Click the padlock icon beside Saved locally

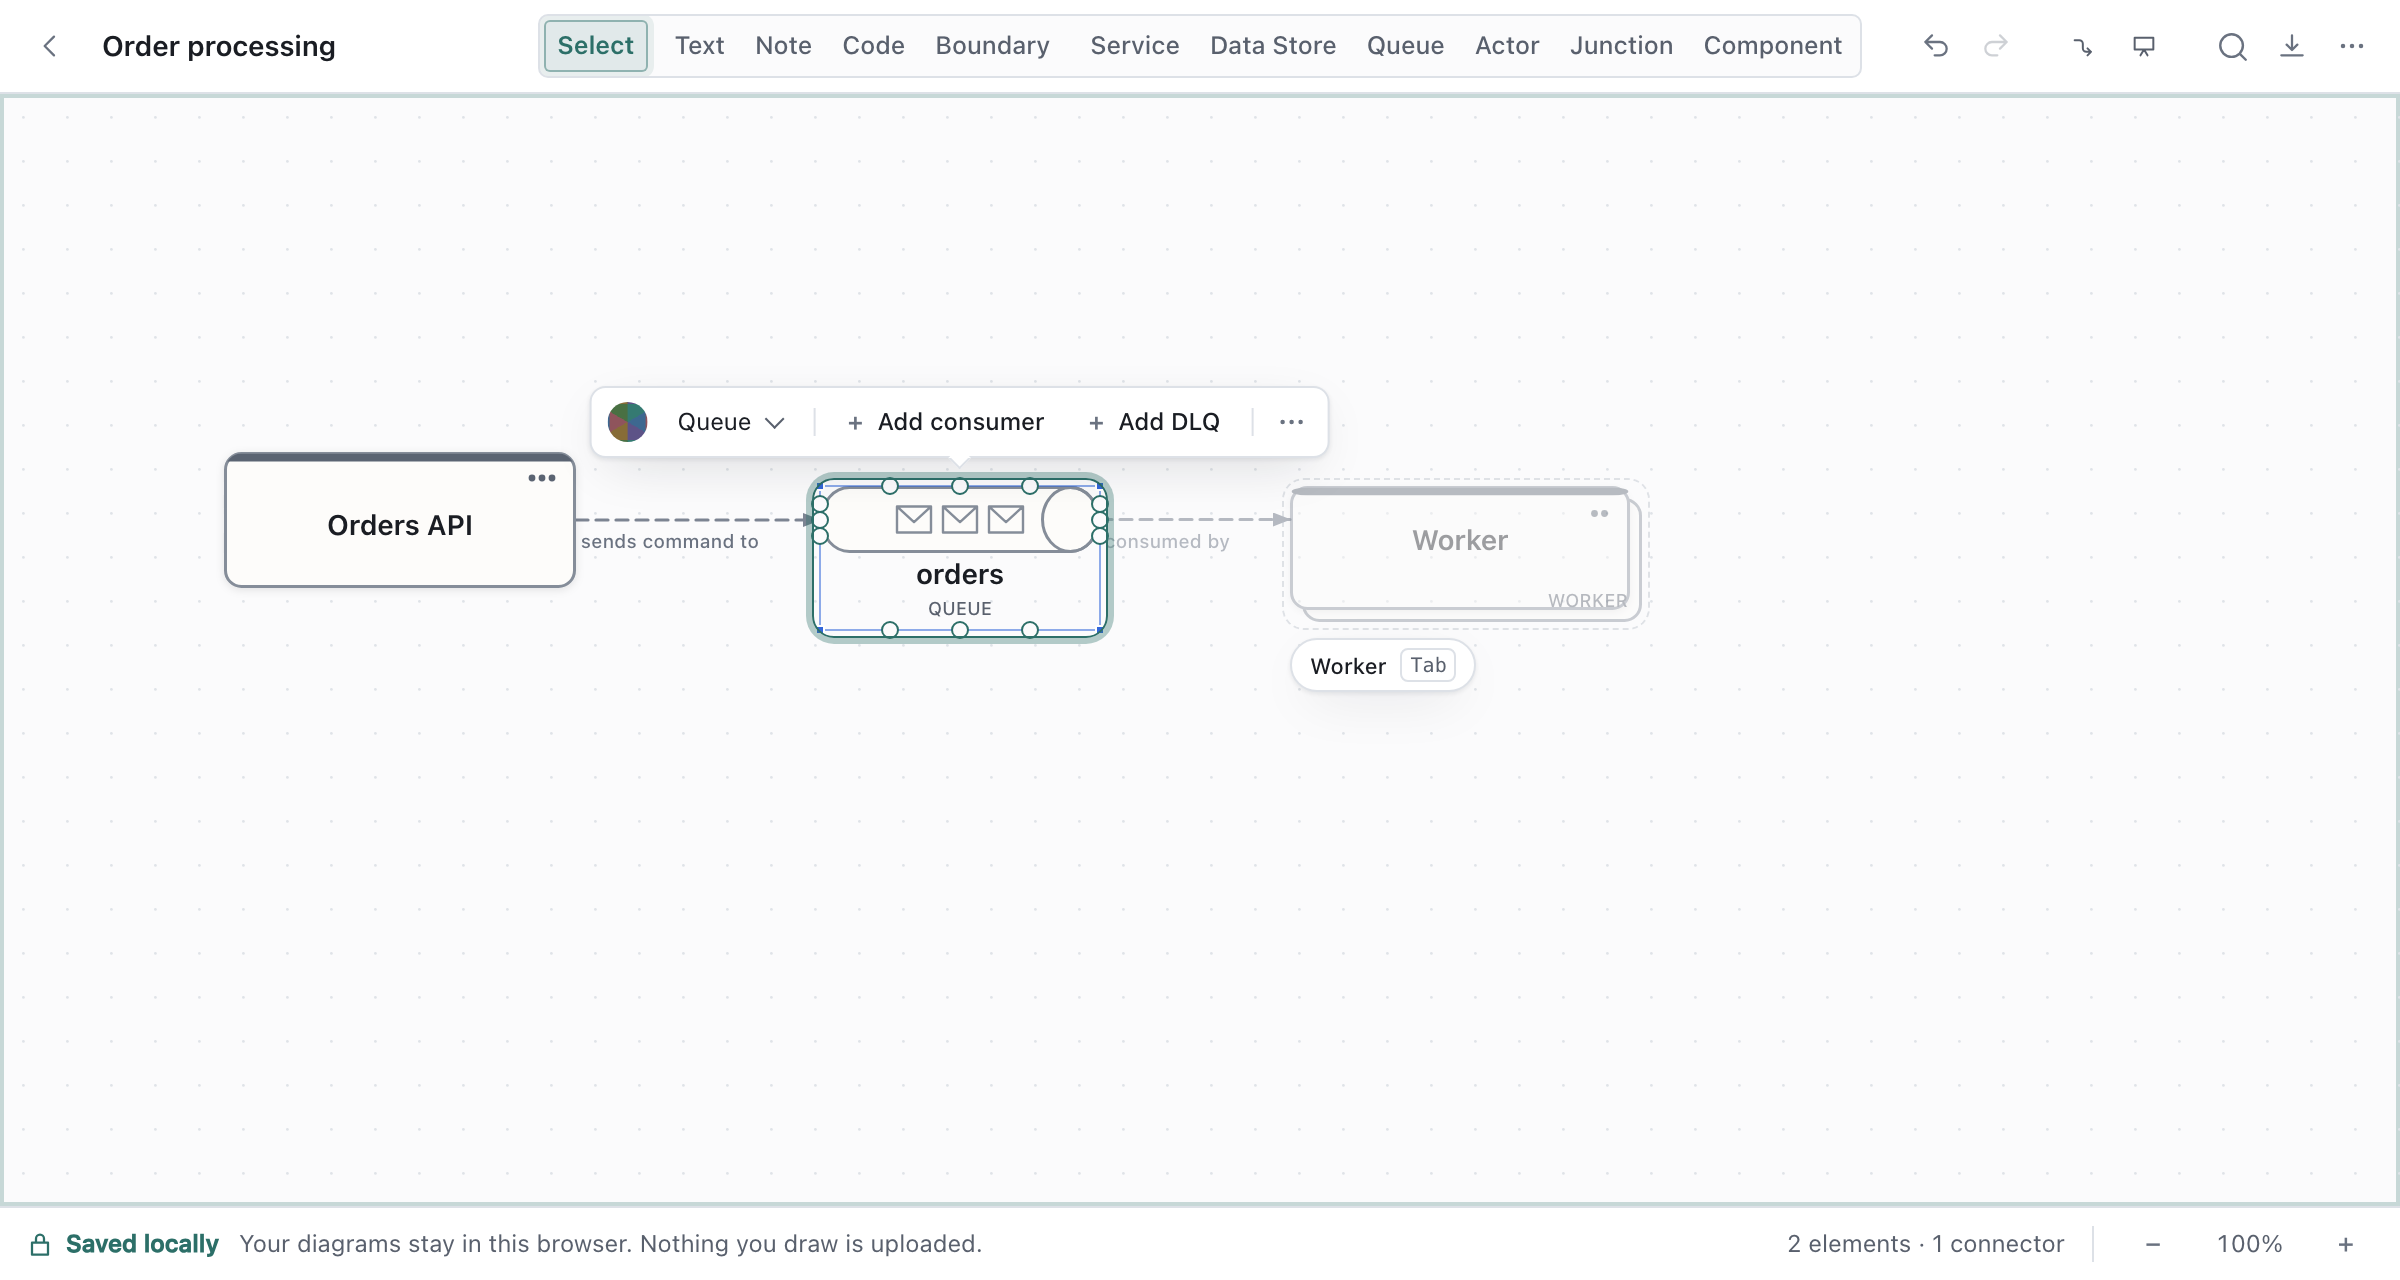tap(40, 1244)
